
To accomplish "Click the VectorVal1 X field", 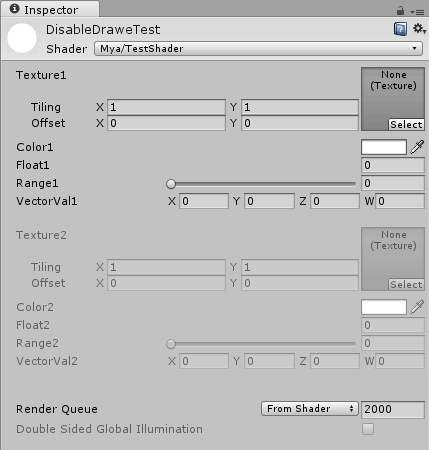I will tap(204, 201).
